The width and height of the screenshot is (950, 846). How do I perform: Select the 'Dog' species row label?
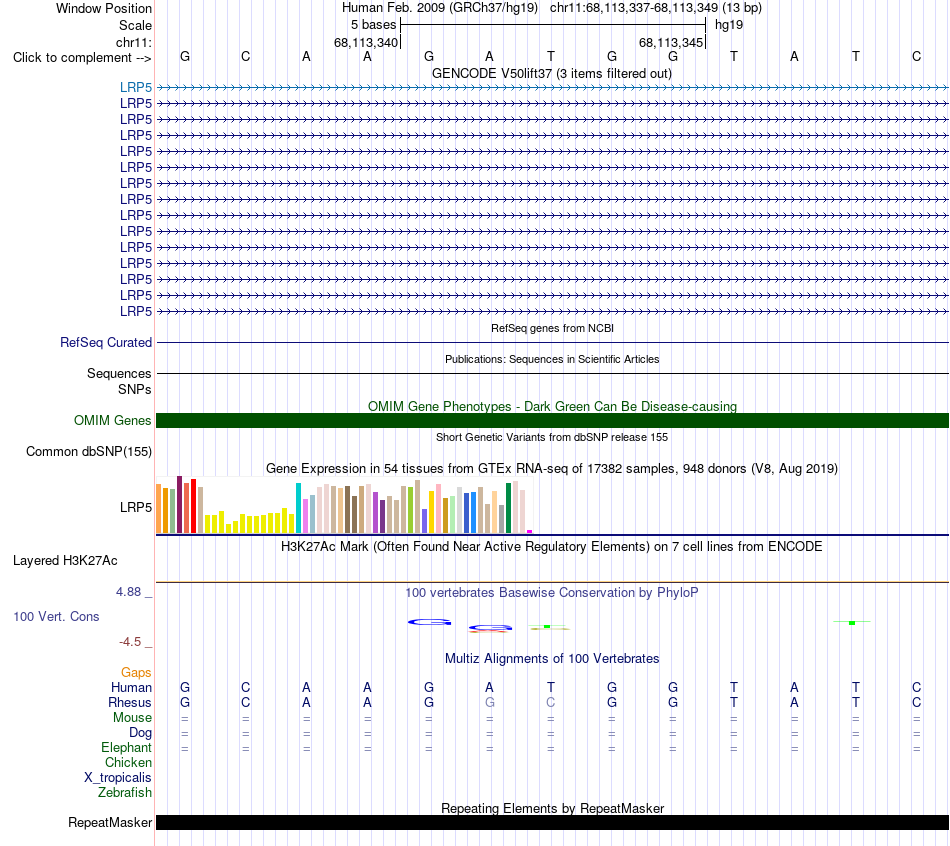140,733
